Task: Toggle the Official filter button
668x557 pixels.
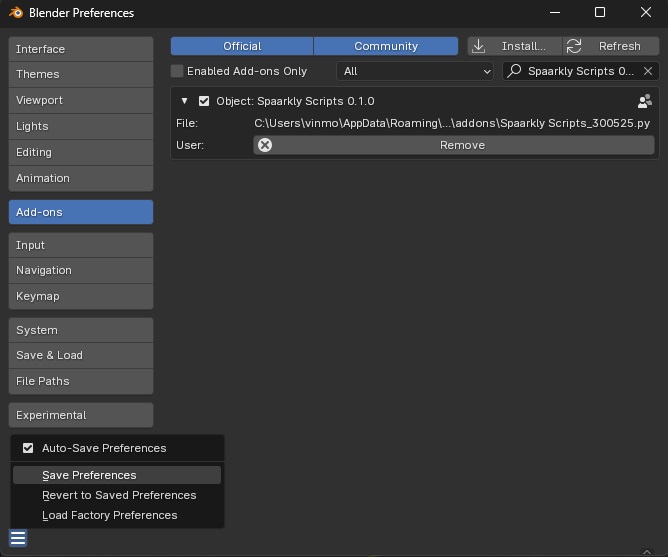Action: [242, 46]
